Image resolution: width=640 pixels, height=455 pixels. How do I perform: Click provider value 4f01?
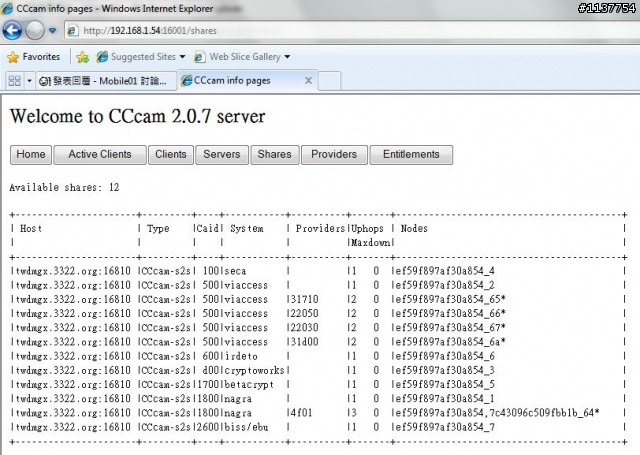pos(301,413)
